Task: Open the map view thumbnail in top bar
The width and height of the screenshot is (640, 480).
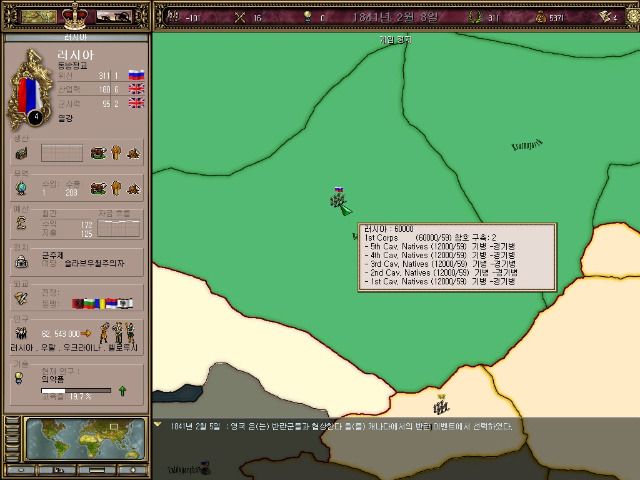Action: [39, 17]
